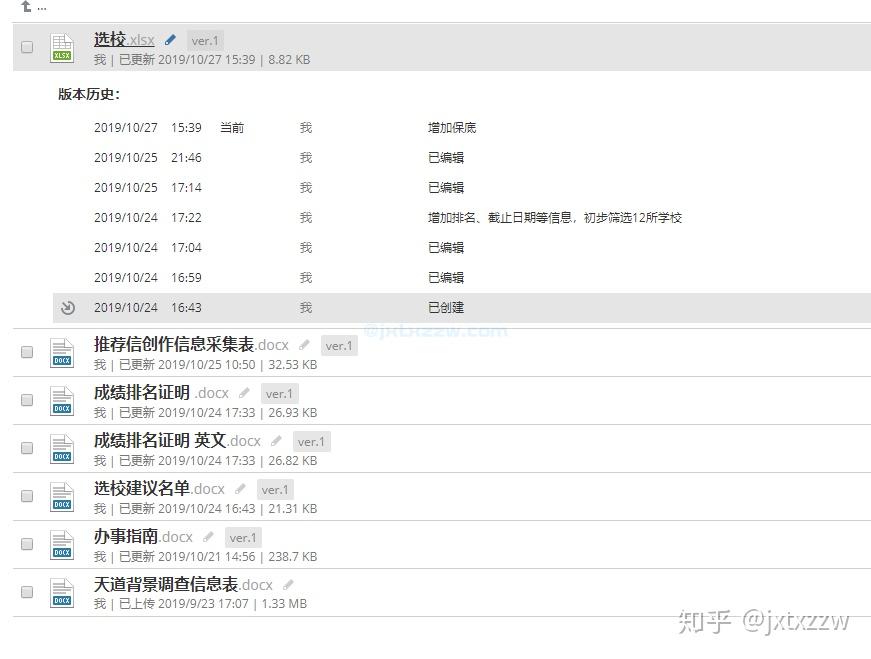Viewport: 871px width, 659px height.
Task: Click the comment 增加排名、截止日期等信息，初步筛选12所学校
Action: tap(554, 218)
